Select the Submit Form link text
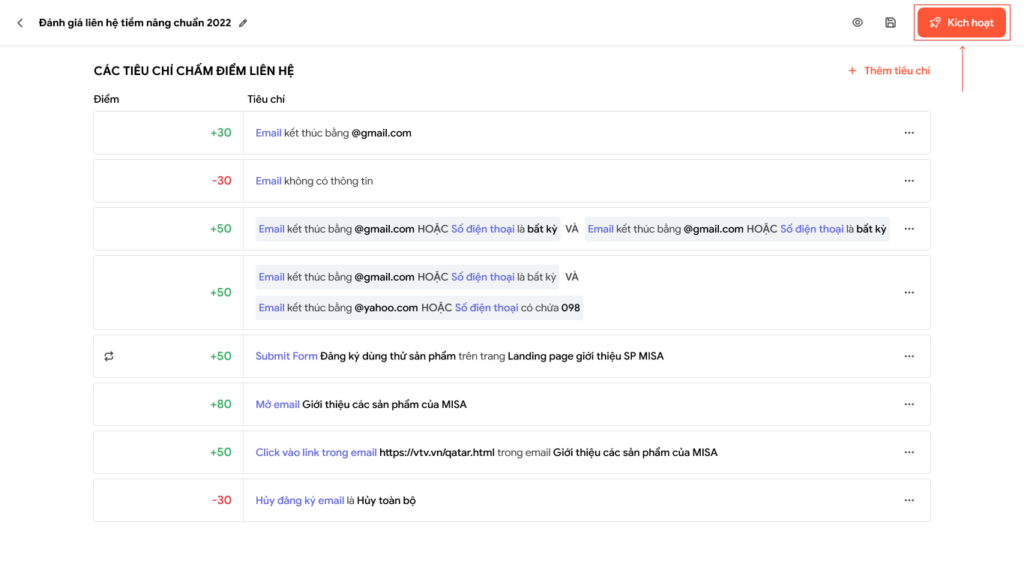Screen dimensions: 1024x576 tap(286, 356)
